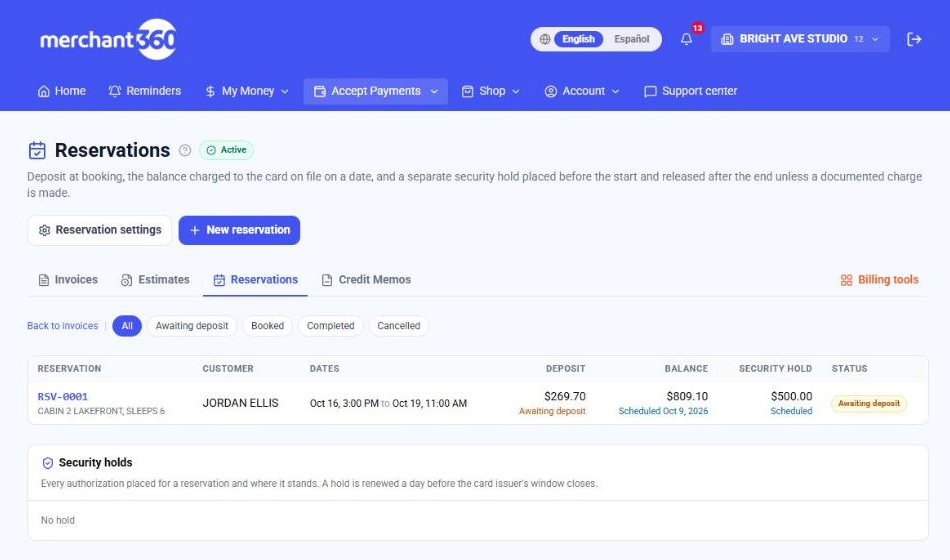Click the Reminders alarm bell icon
The width and height of the screenshot is (950, 560).
[x=115, y=92]
